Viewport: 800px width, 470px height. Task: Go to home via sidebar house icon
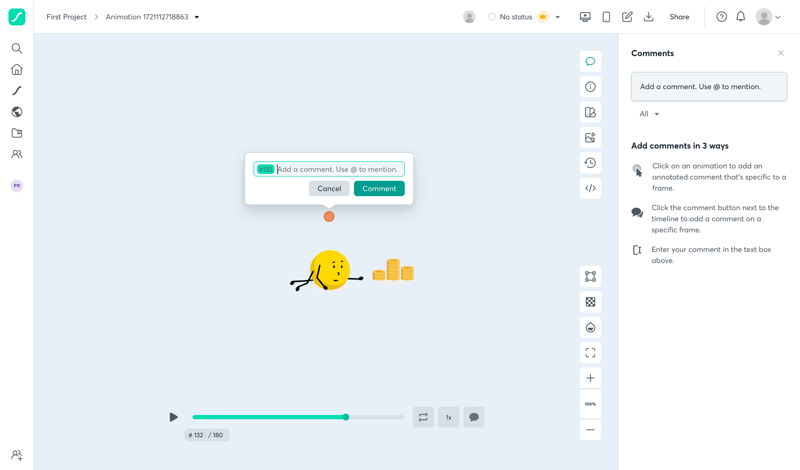tap(17, 69)
